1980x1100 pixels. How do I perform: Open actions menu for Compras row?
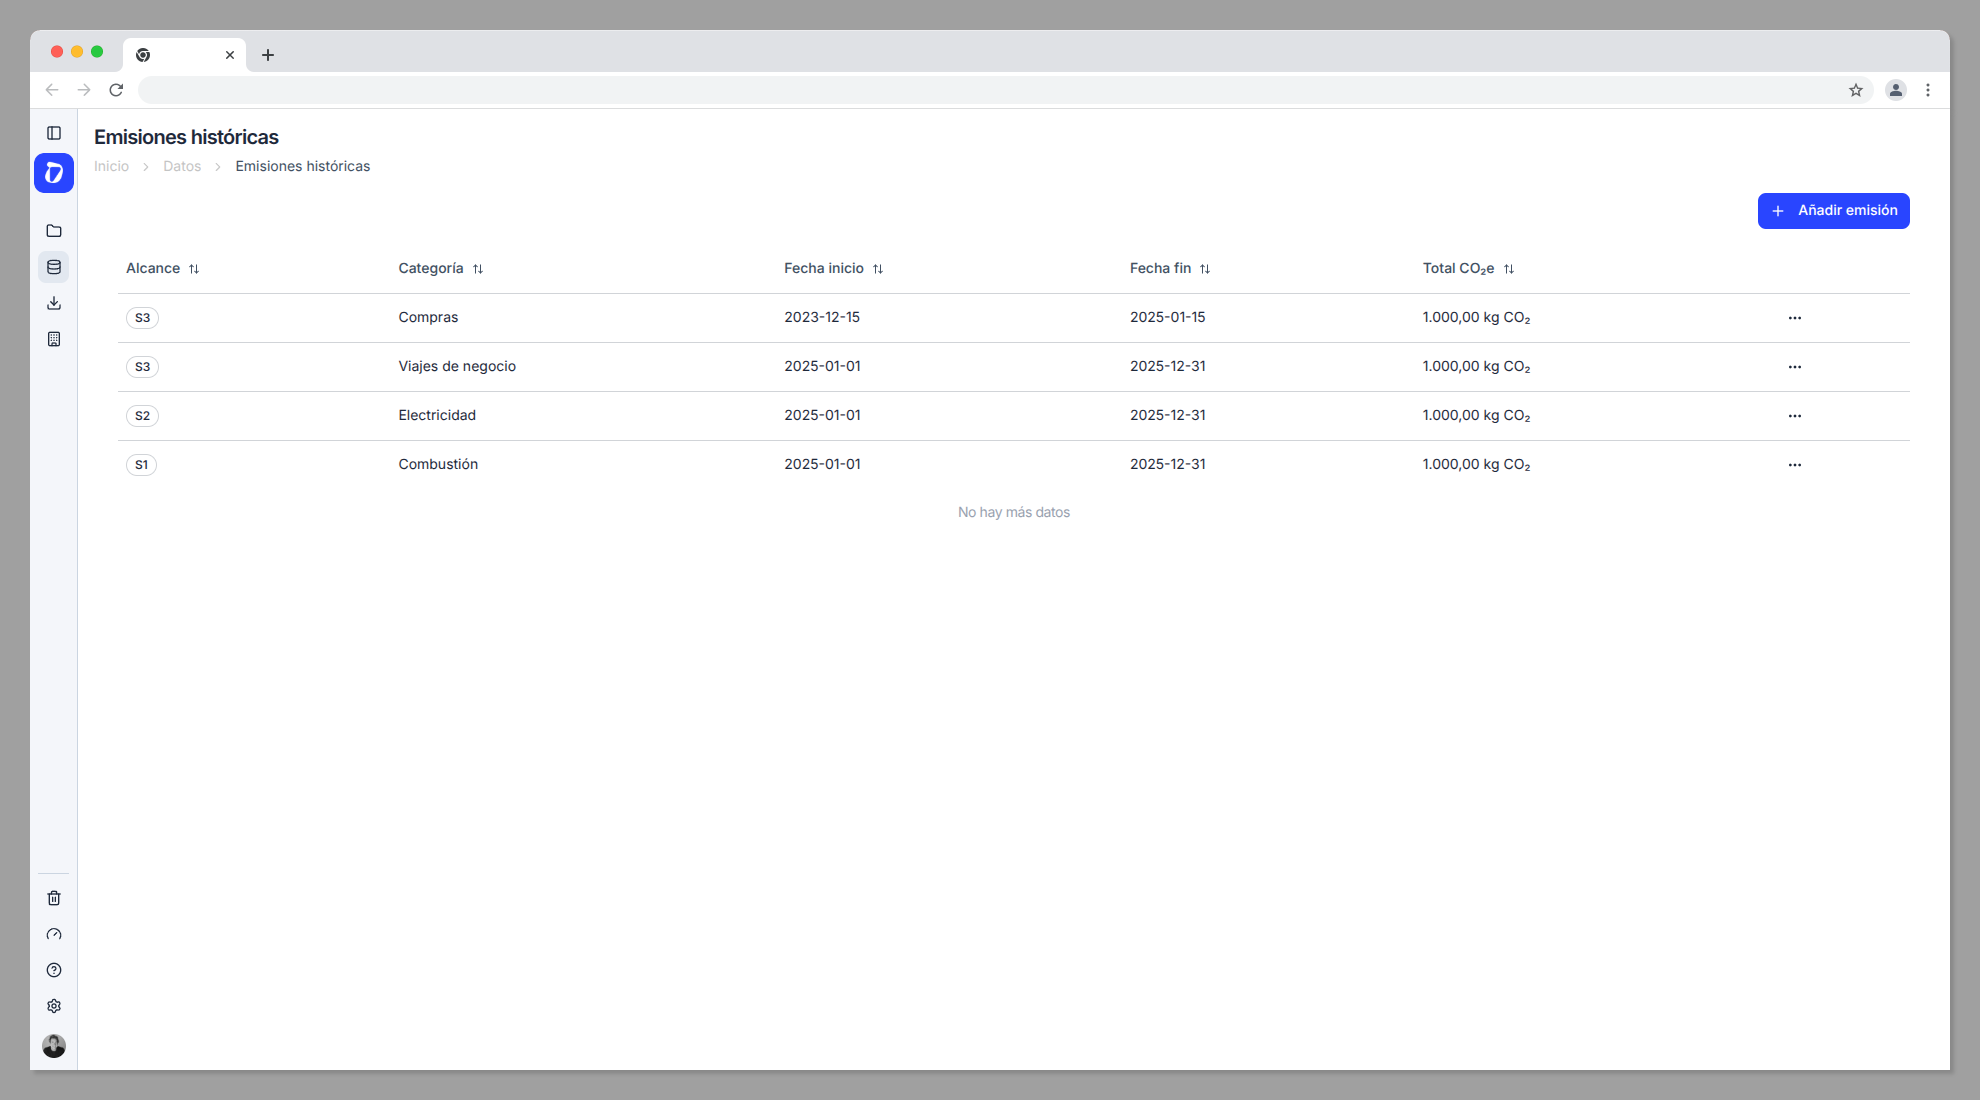(1795, 318)
